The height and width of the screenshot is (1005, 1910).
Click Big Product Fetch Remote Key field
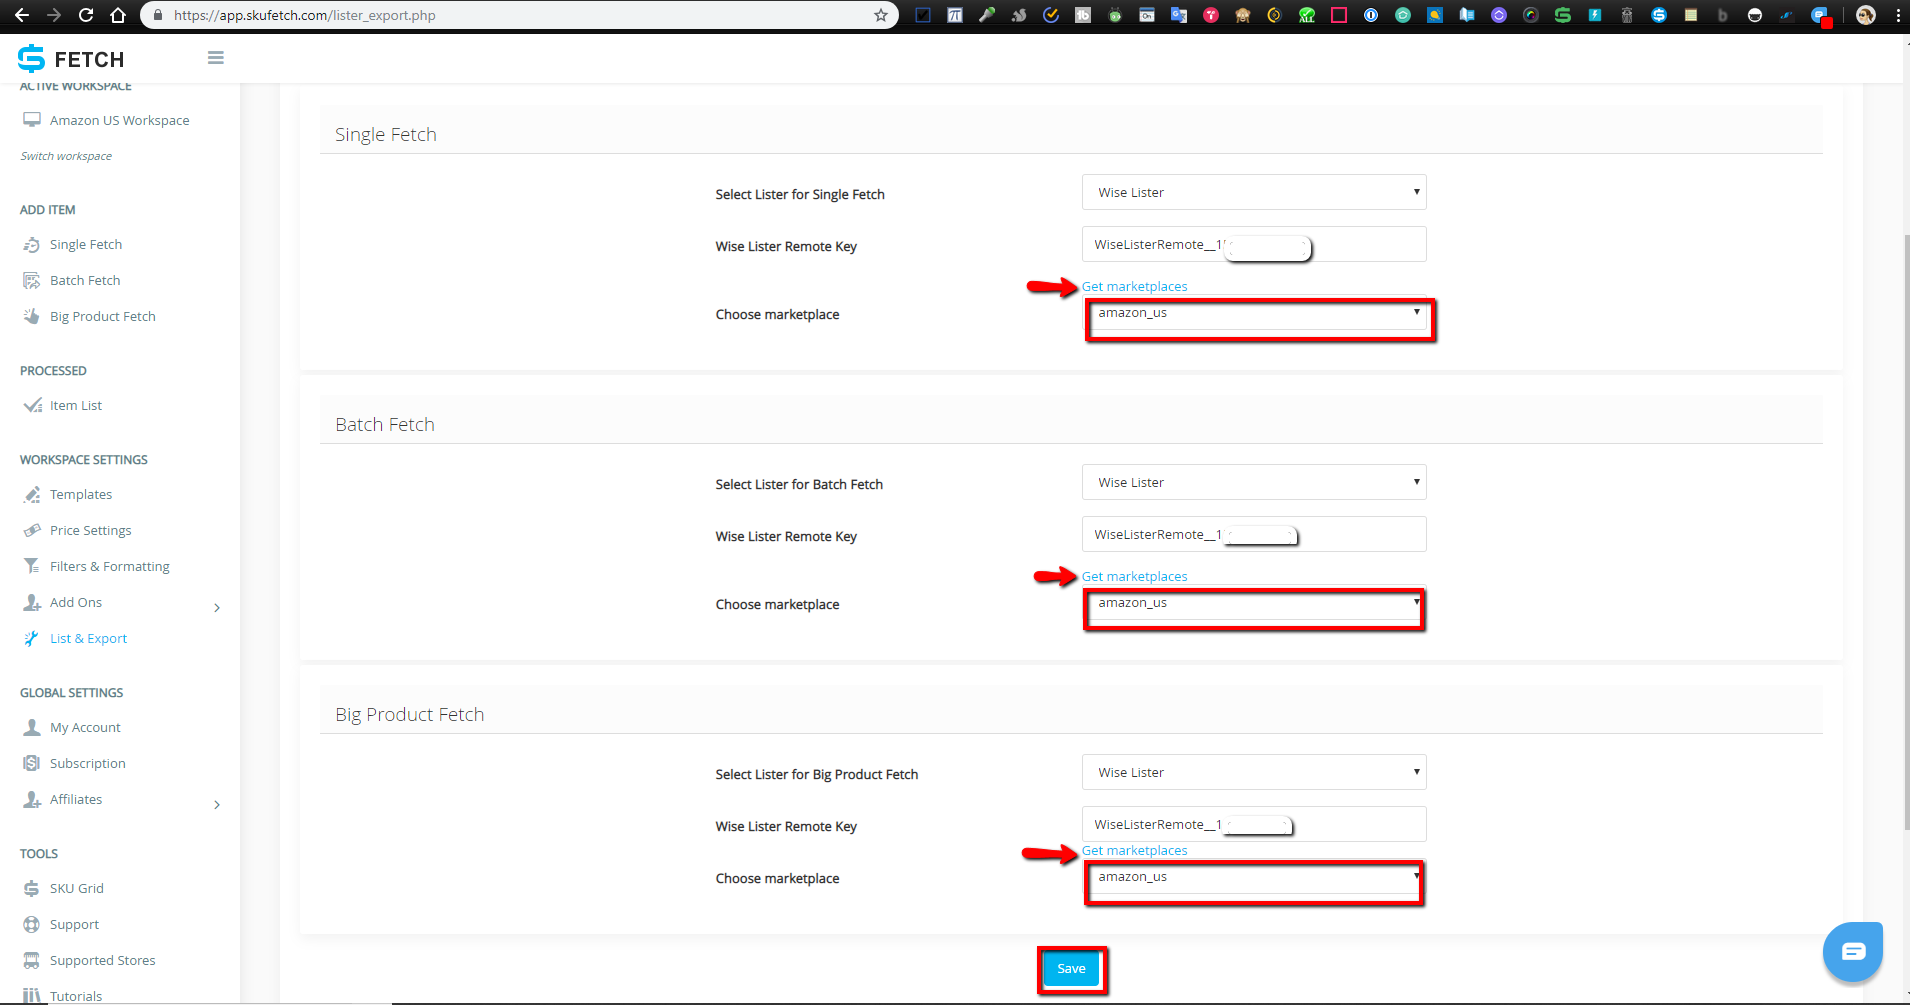point(1254,824)
